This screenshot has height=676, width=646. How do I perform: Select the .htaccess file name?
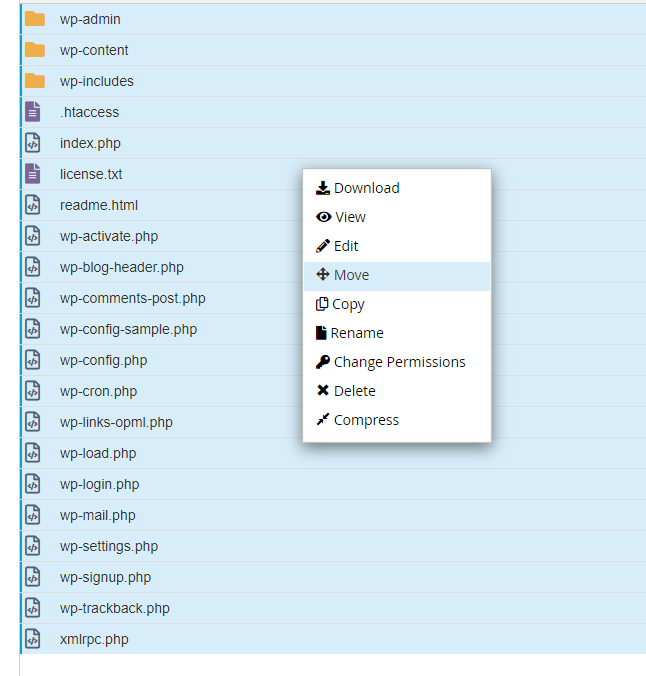click(89, 112)
